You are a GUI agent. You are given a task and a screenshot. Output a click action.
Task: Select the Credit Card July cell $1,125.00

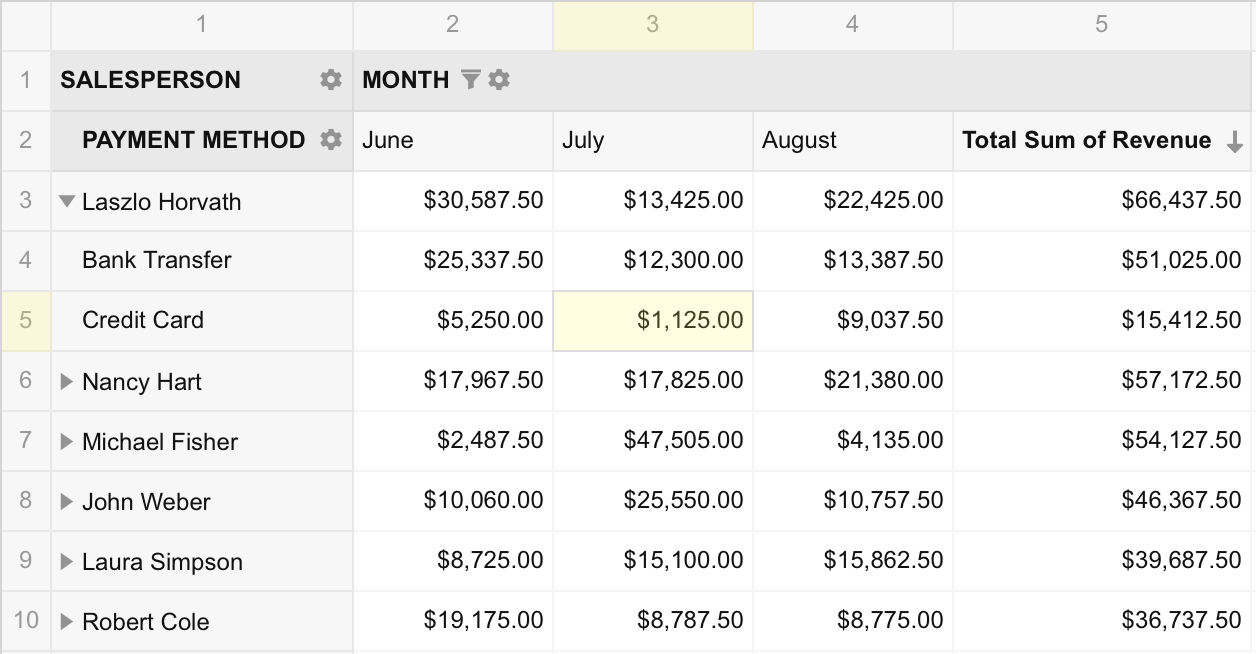click(652, 320)
